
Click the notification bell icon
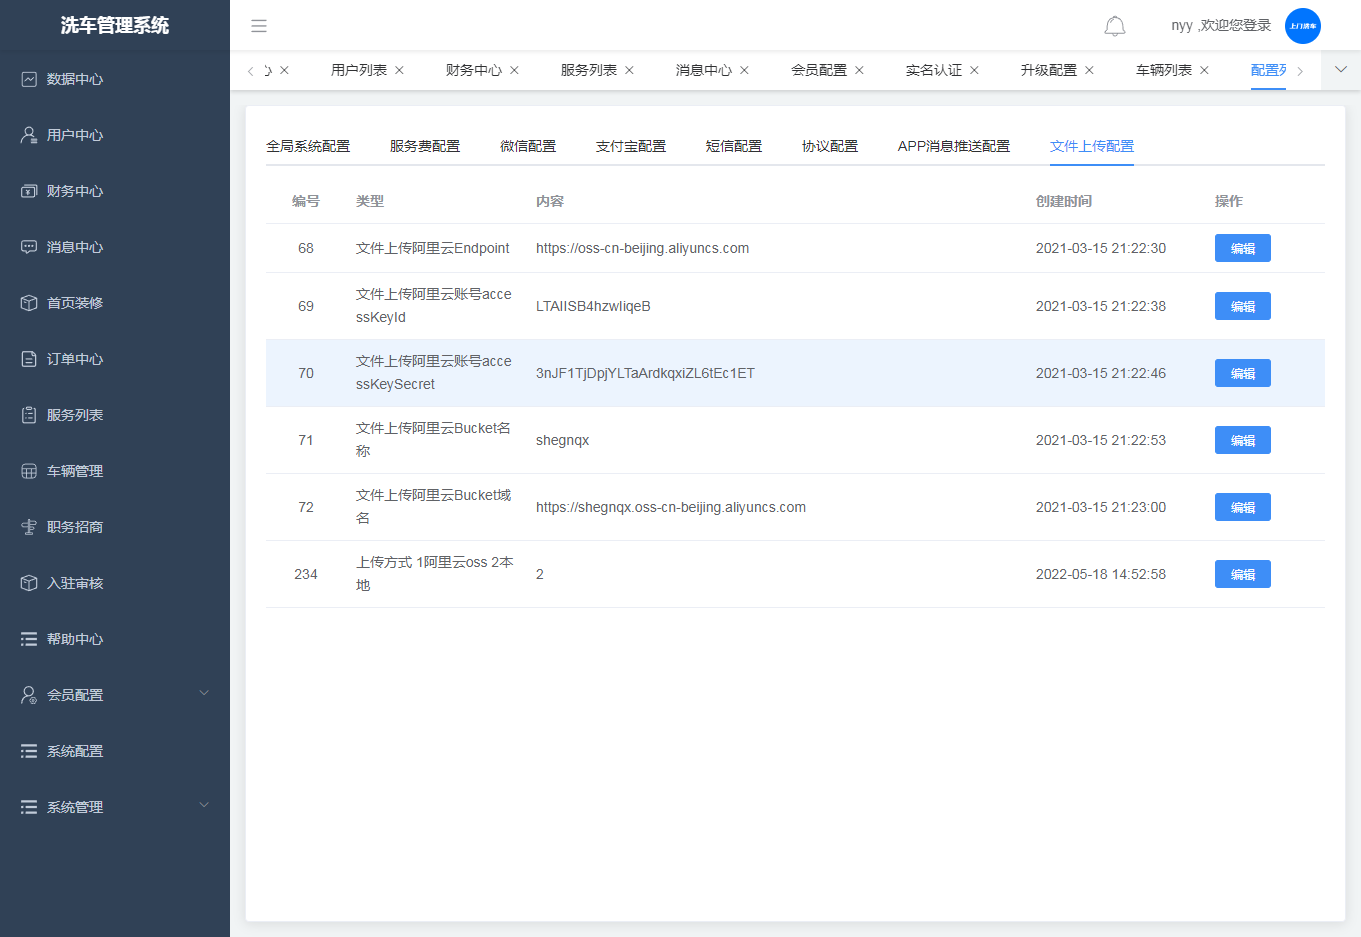(1114, 26)
